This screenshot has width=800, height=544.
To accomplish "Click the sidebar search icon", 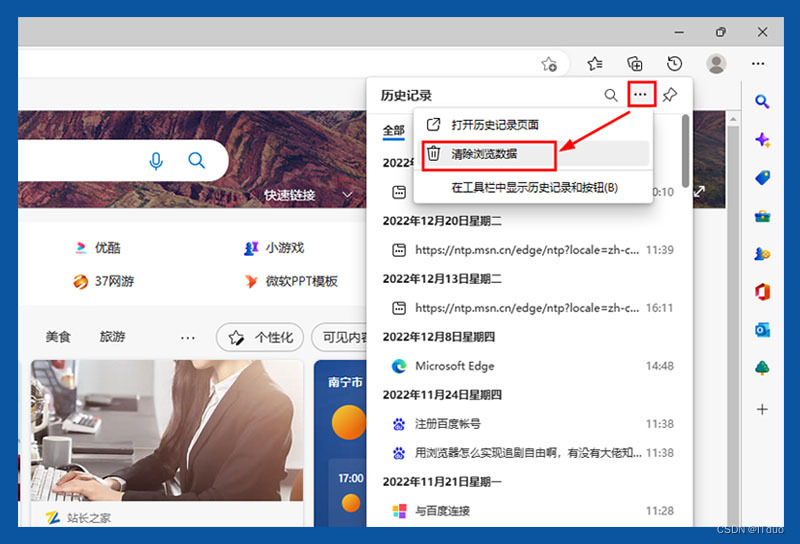I will point(762,102).
